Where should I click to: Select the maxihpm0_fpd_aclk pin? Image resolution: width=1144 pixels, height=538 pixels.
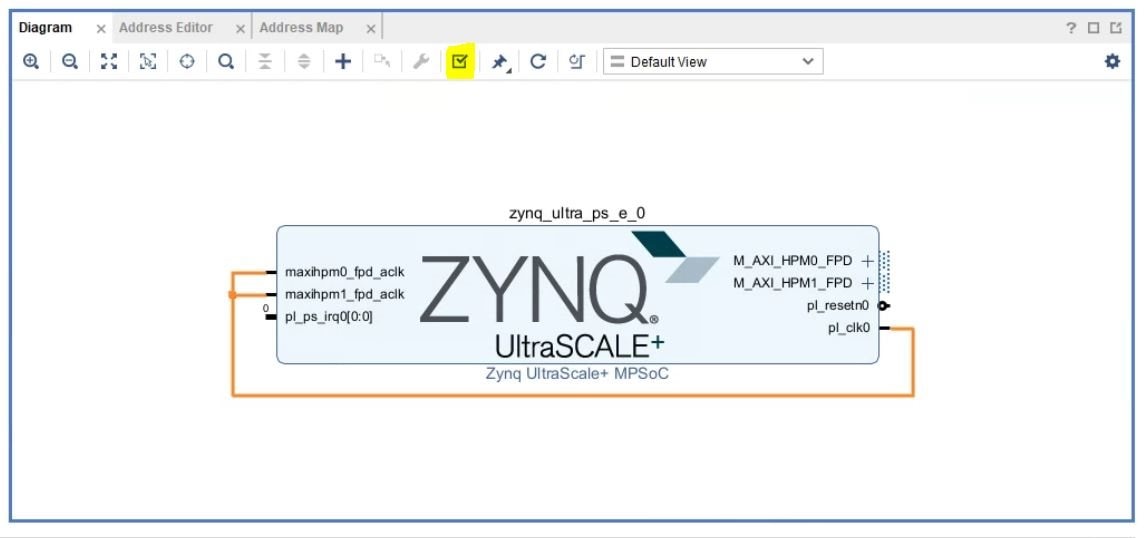click(344, 272)
